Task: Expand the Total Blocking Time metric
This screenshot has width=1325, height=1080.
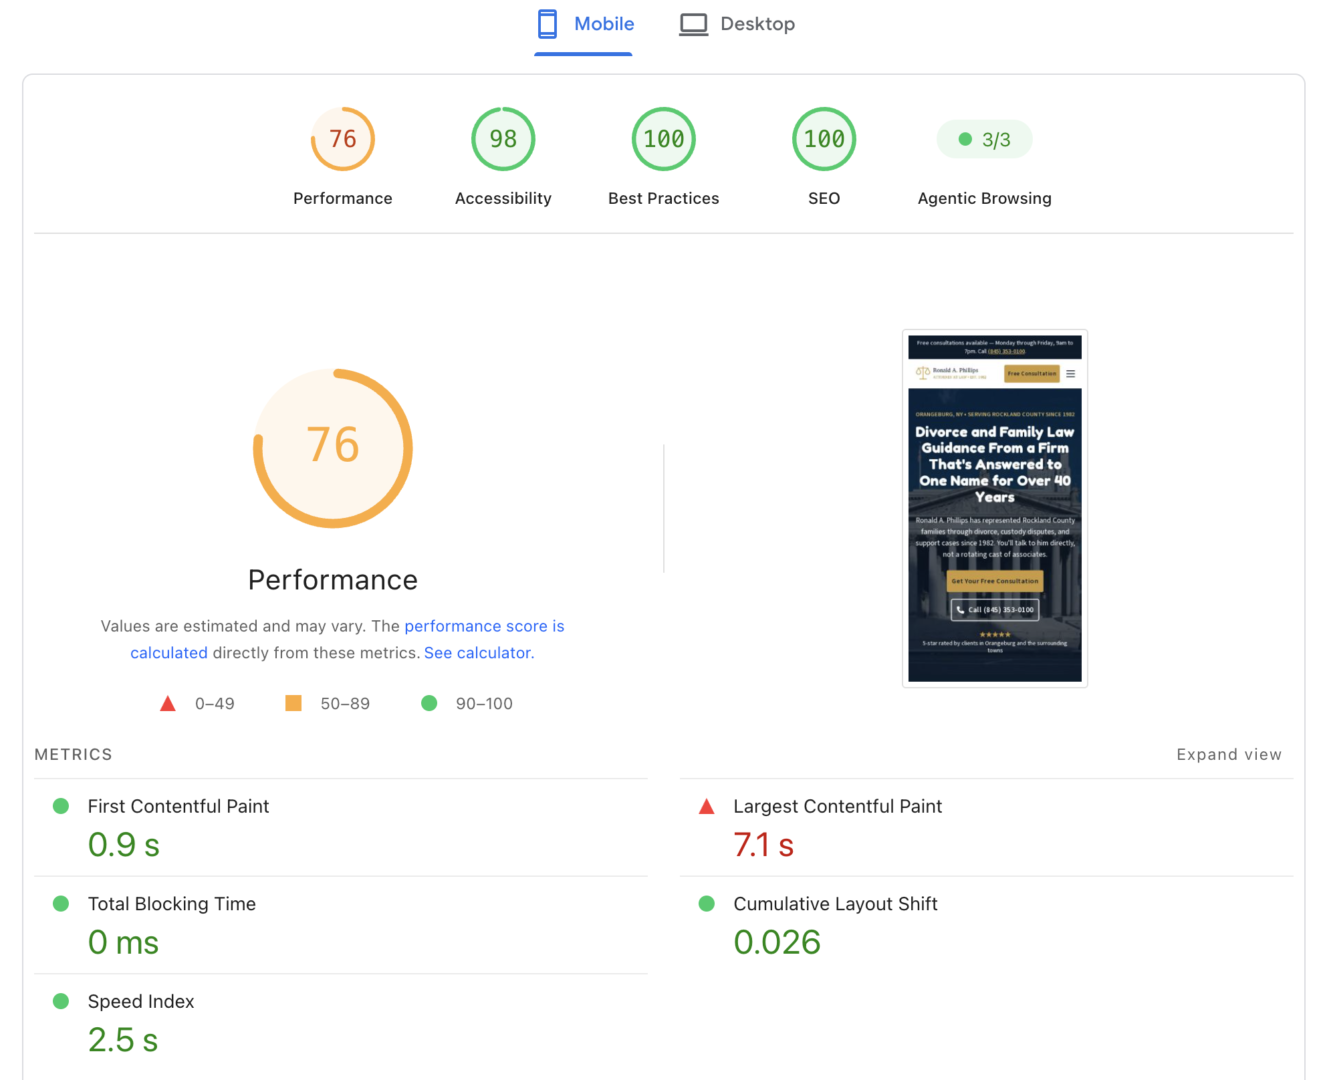Action: (341, 925)
